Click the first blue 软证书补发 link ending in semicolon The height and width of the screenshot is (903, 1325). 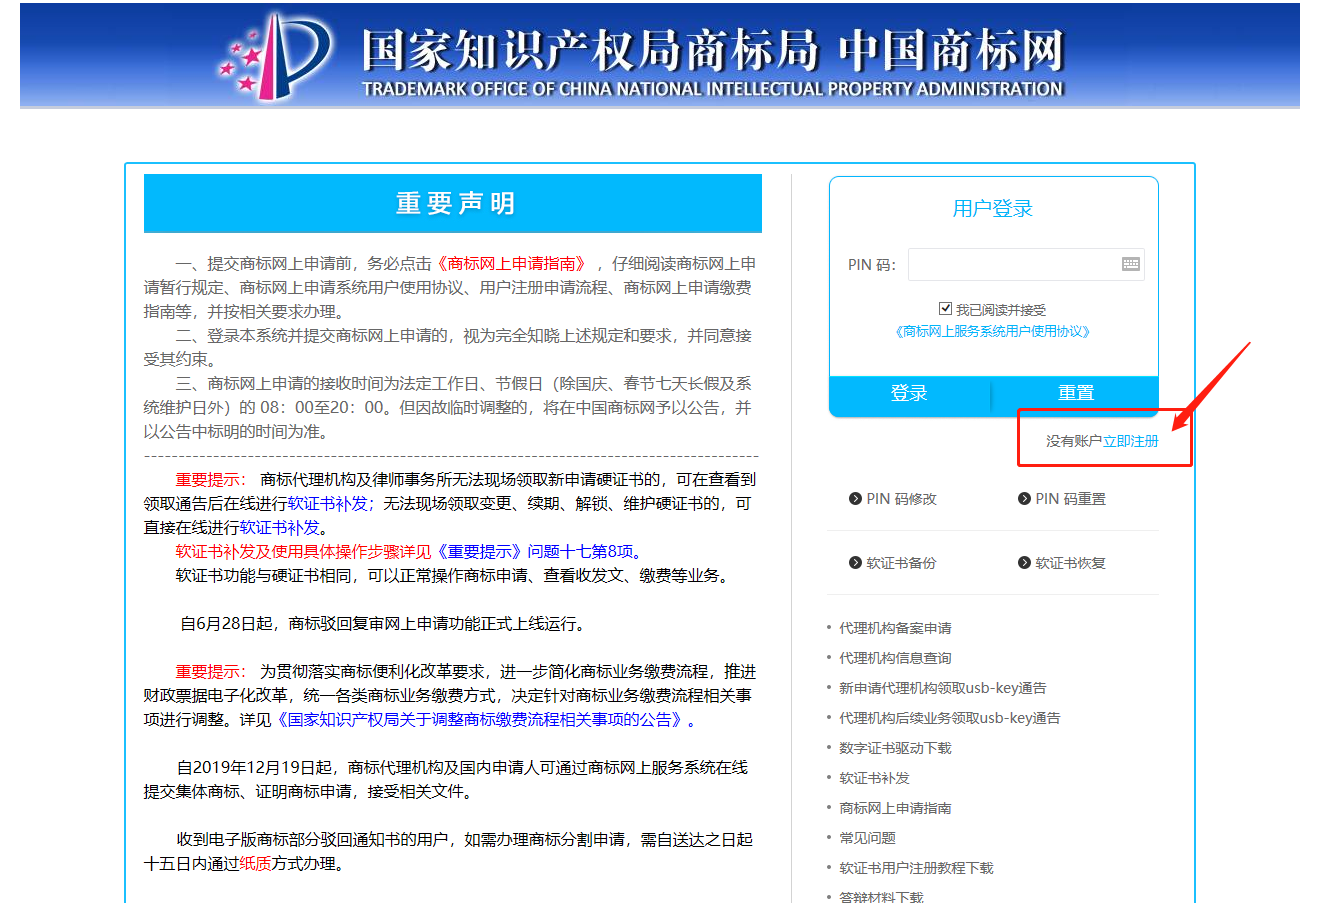pyautogui.click(x=330, y=504)
